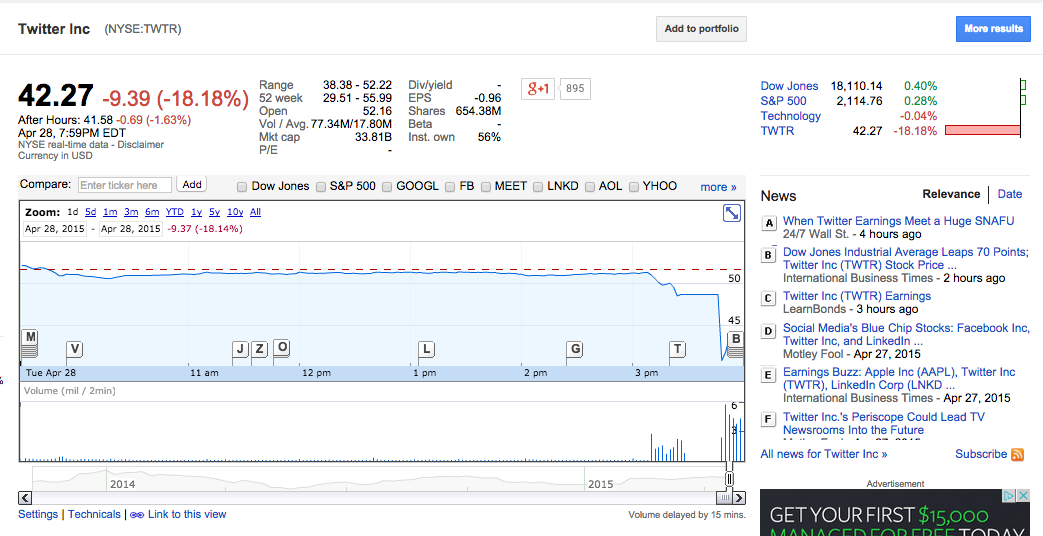Click the AdChoices icon on the advertisement
This screenshot has height=536, width=1043.
point(1008,495)
